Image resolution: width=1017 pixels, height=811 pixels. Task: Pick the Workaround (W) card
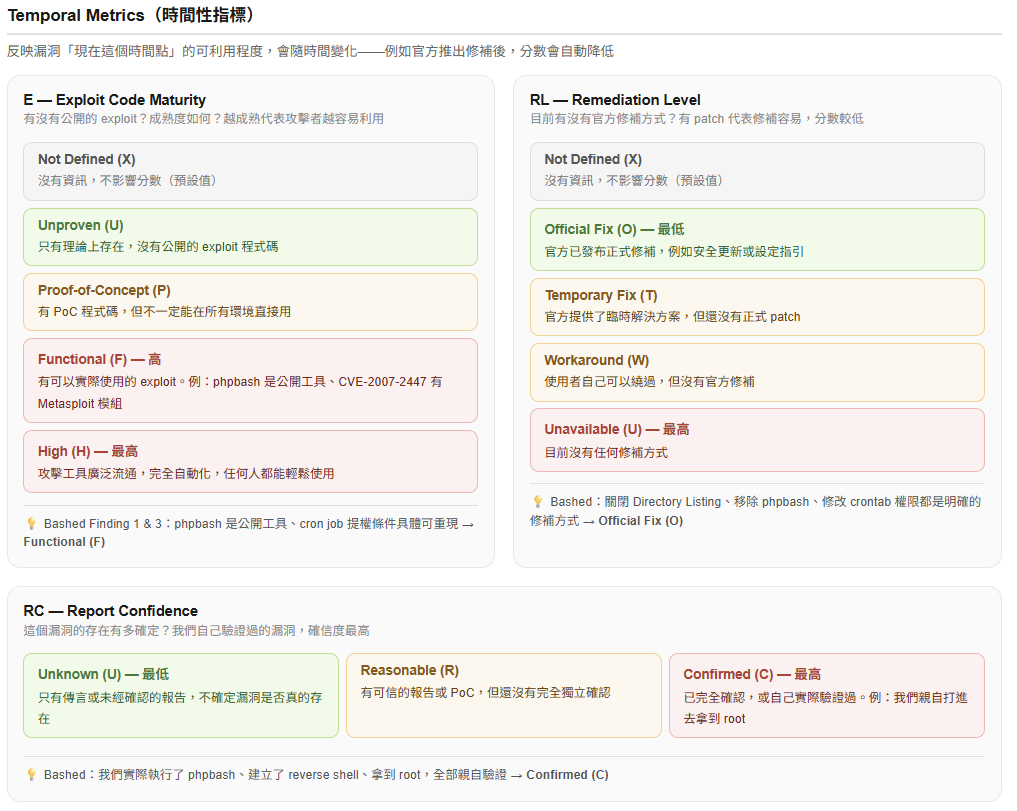tap(757, 372)
